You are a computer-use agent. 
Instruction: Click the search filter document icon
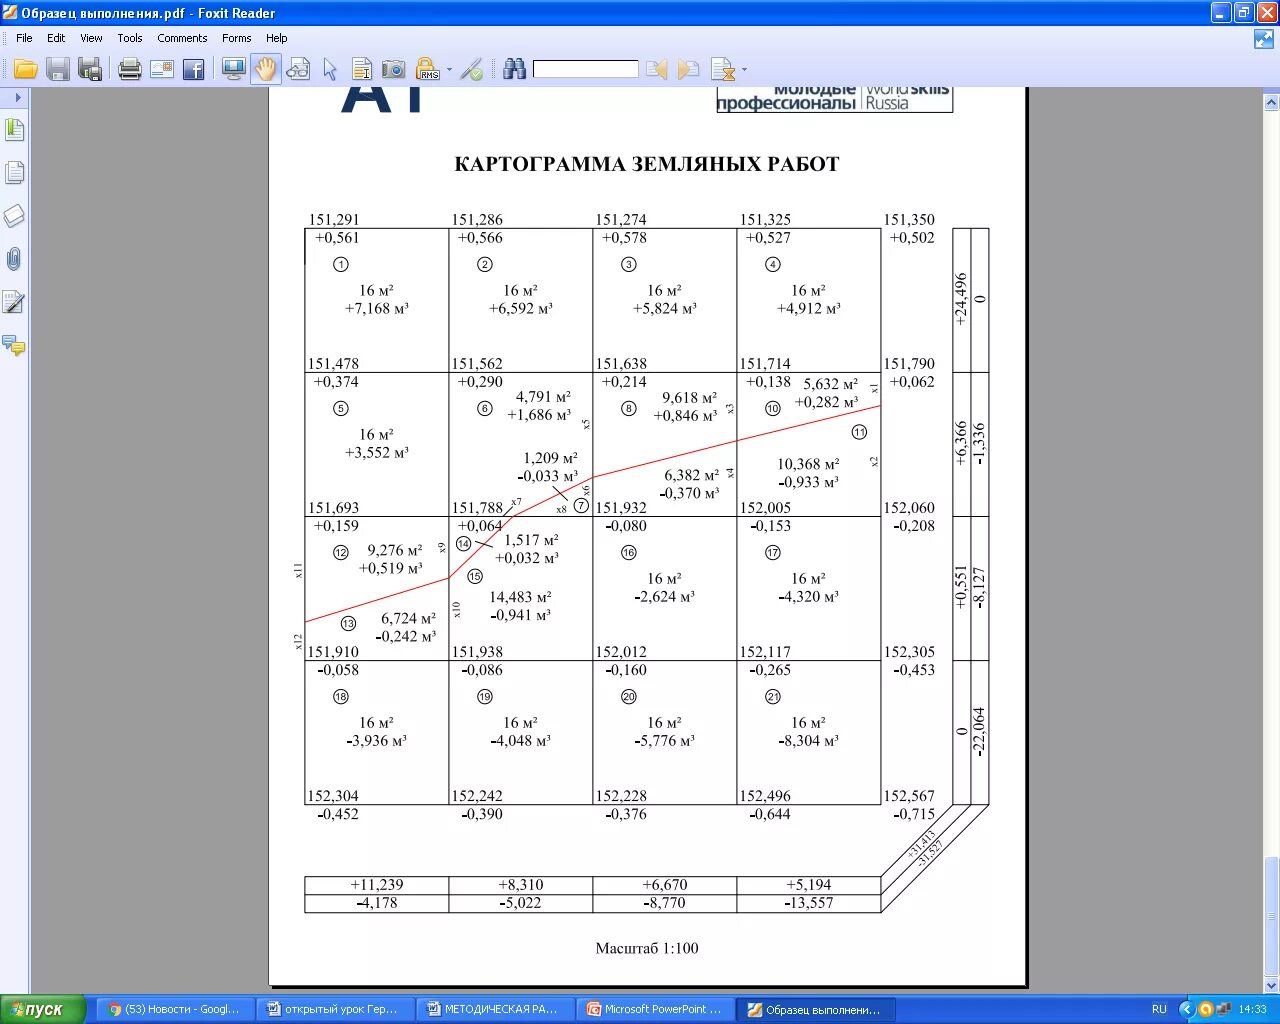[x=723, y=69]
